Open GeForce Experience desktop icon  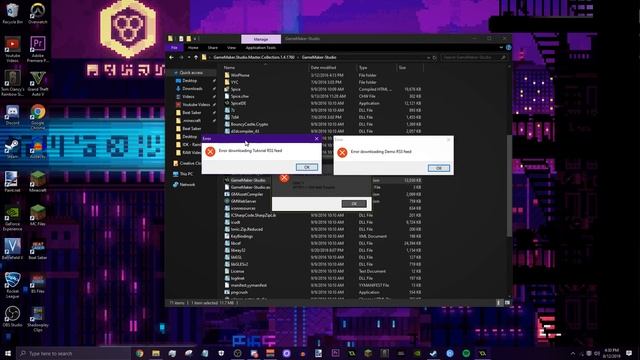pyautogui.click(x=12, y=218)
